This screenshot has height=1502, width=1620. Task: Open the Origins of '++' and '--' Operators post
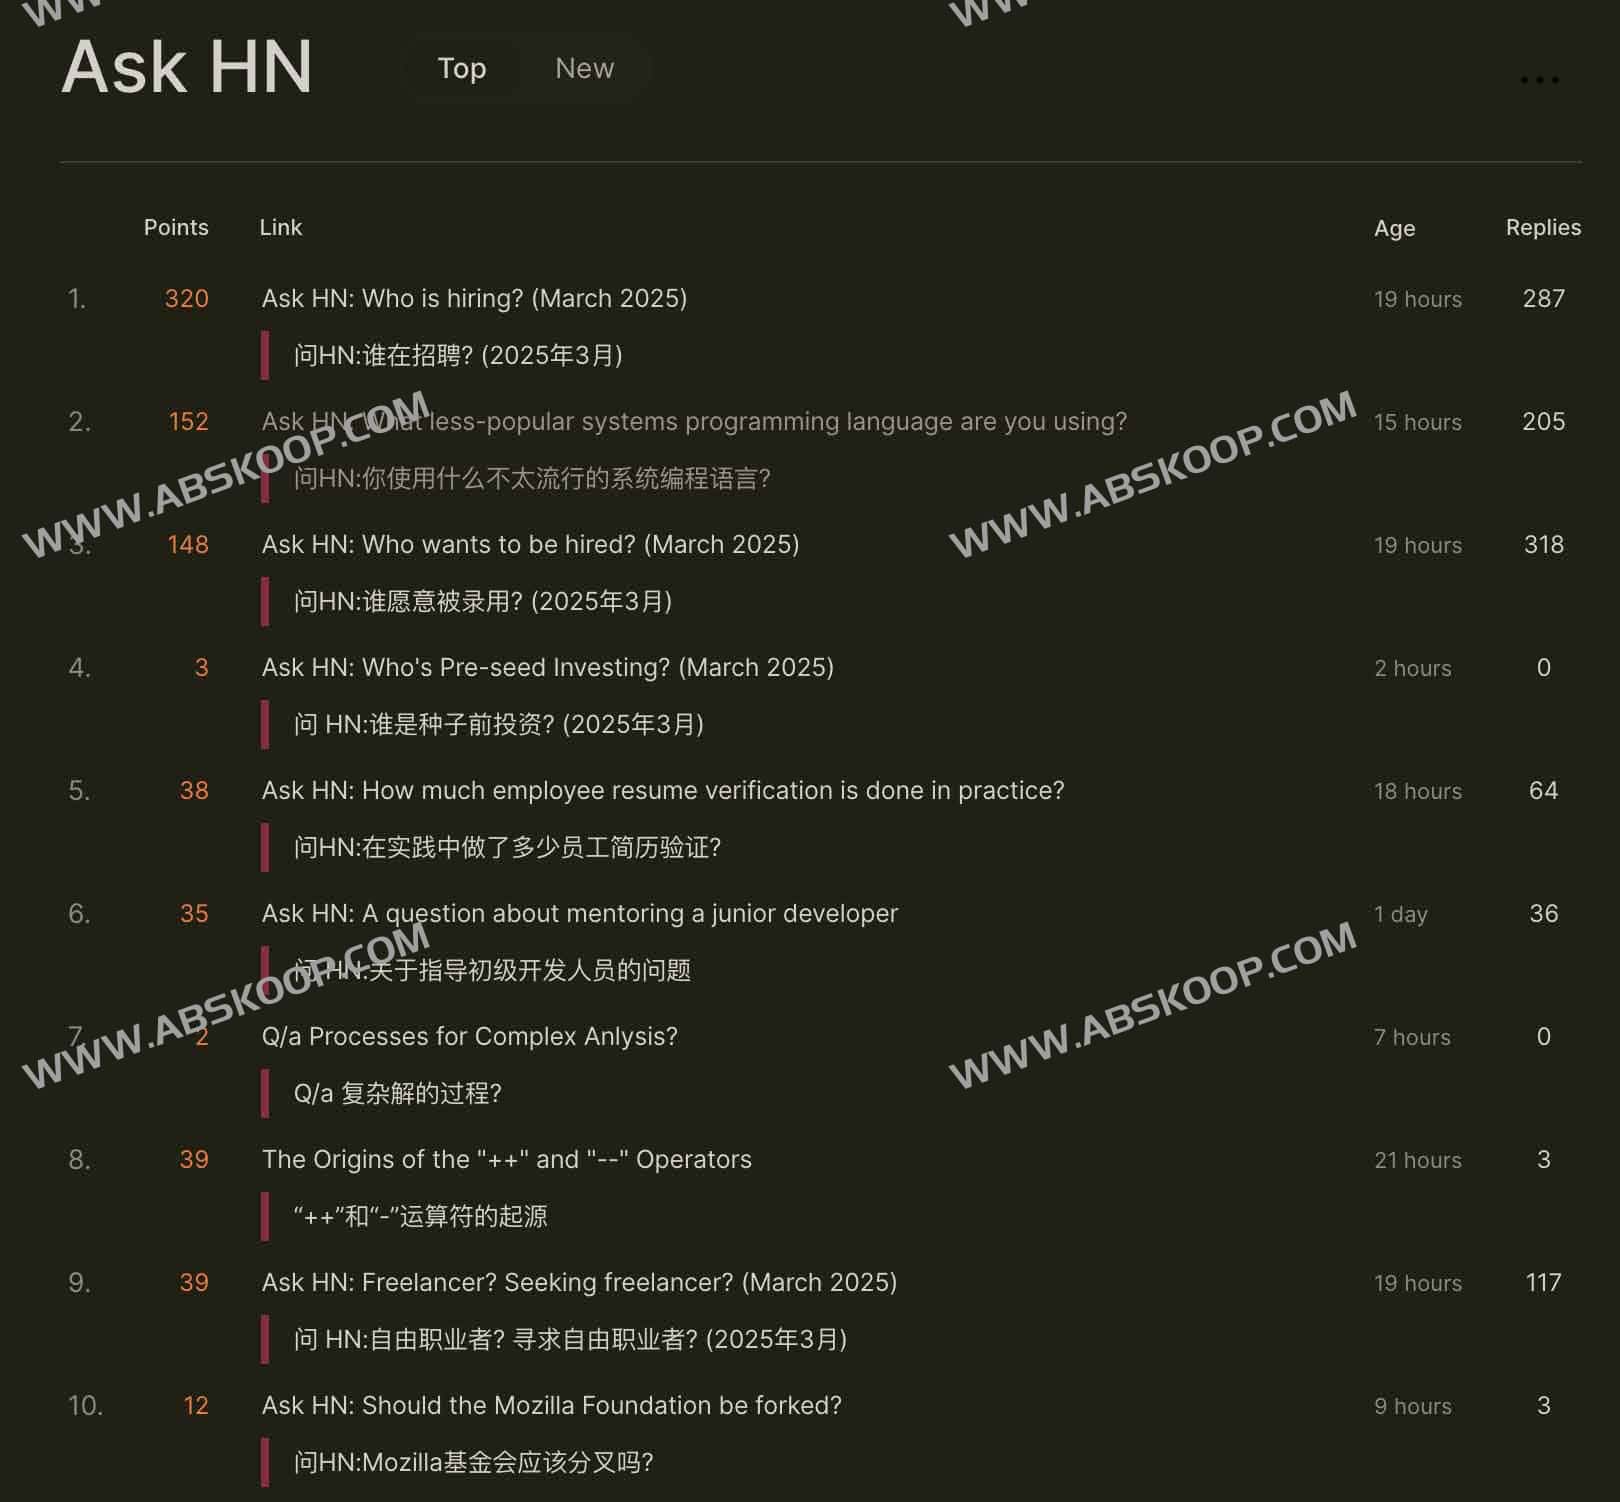click(506, 1159)
